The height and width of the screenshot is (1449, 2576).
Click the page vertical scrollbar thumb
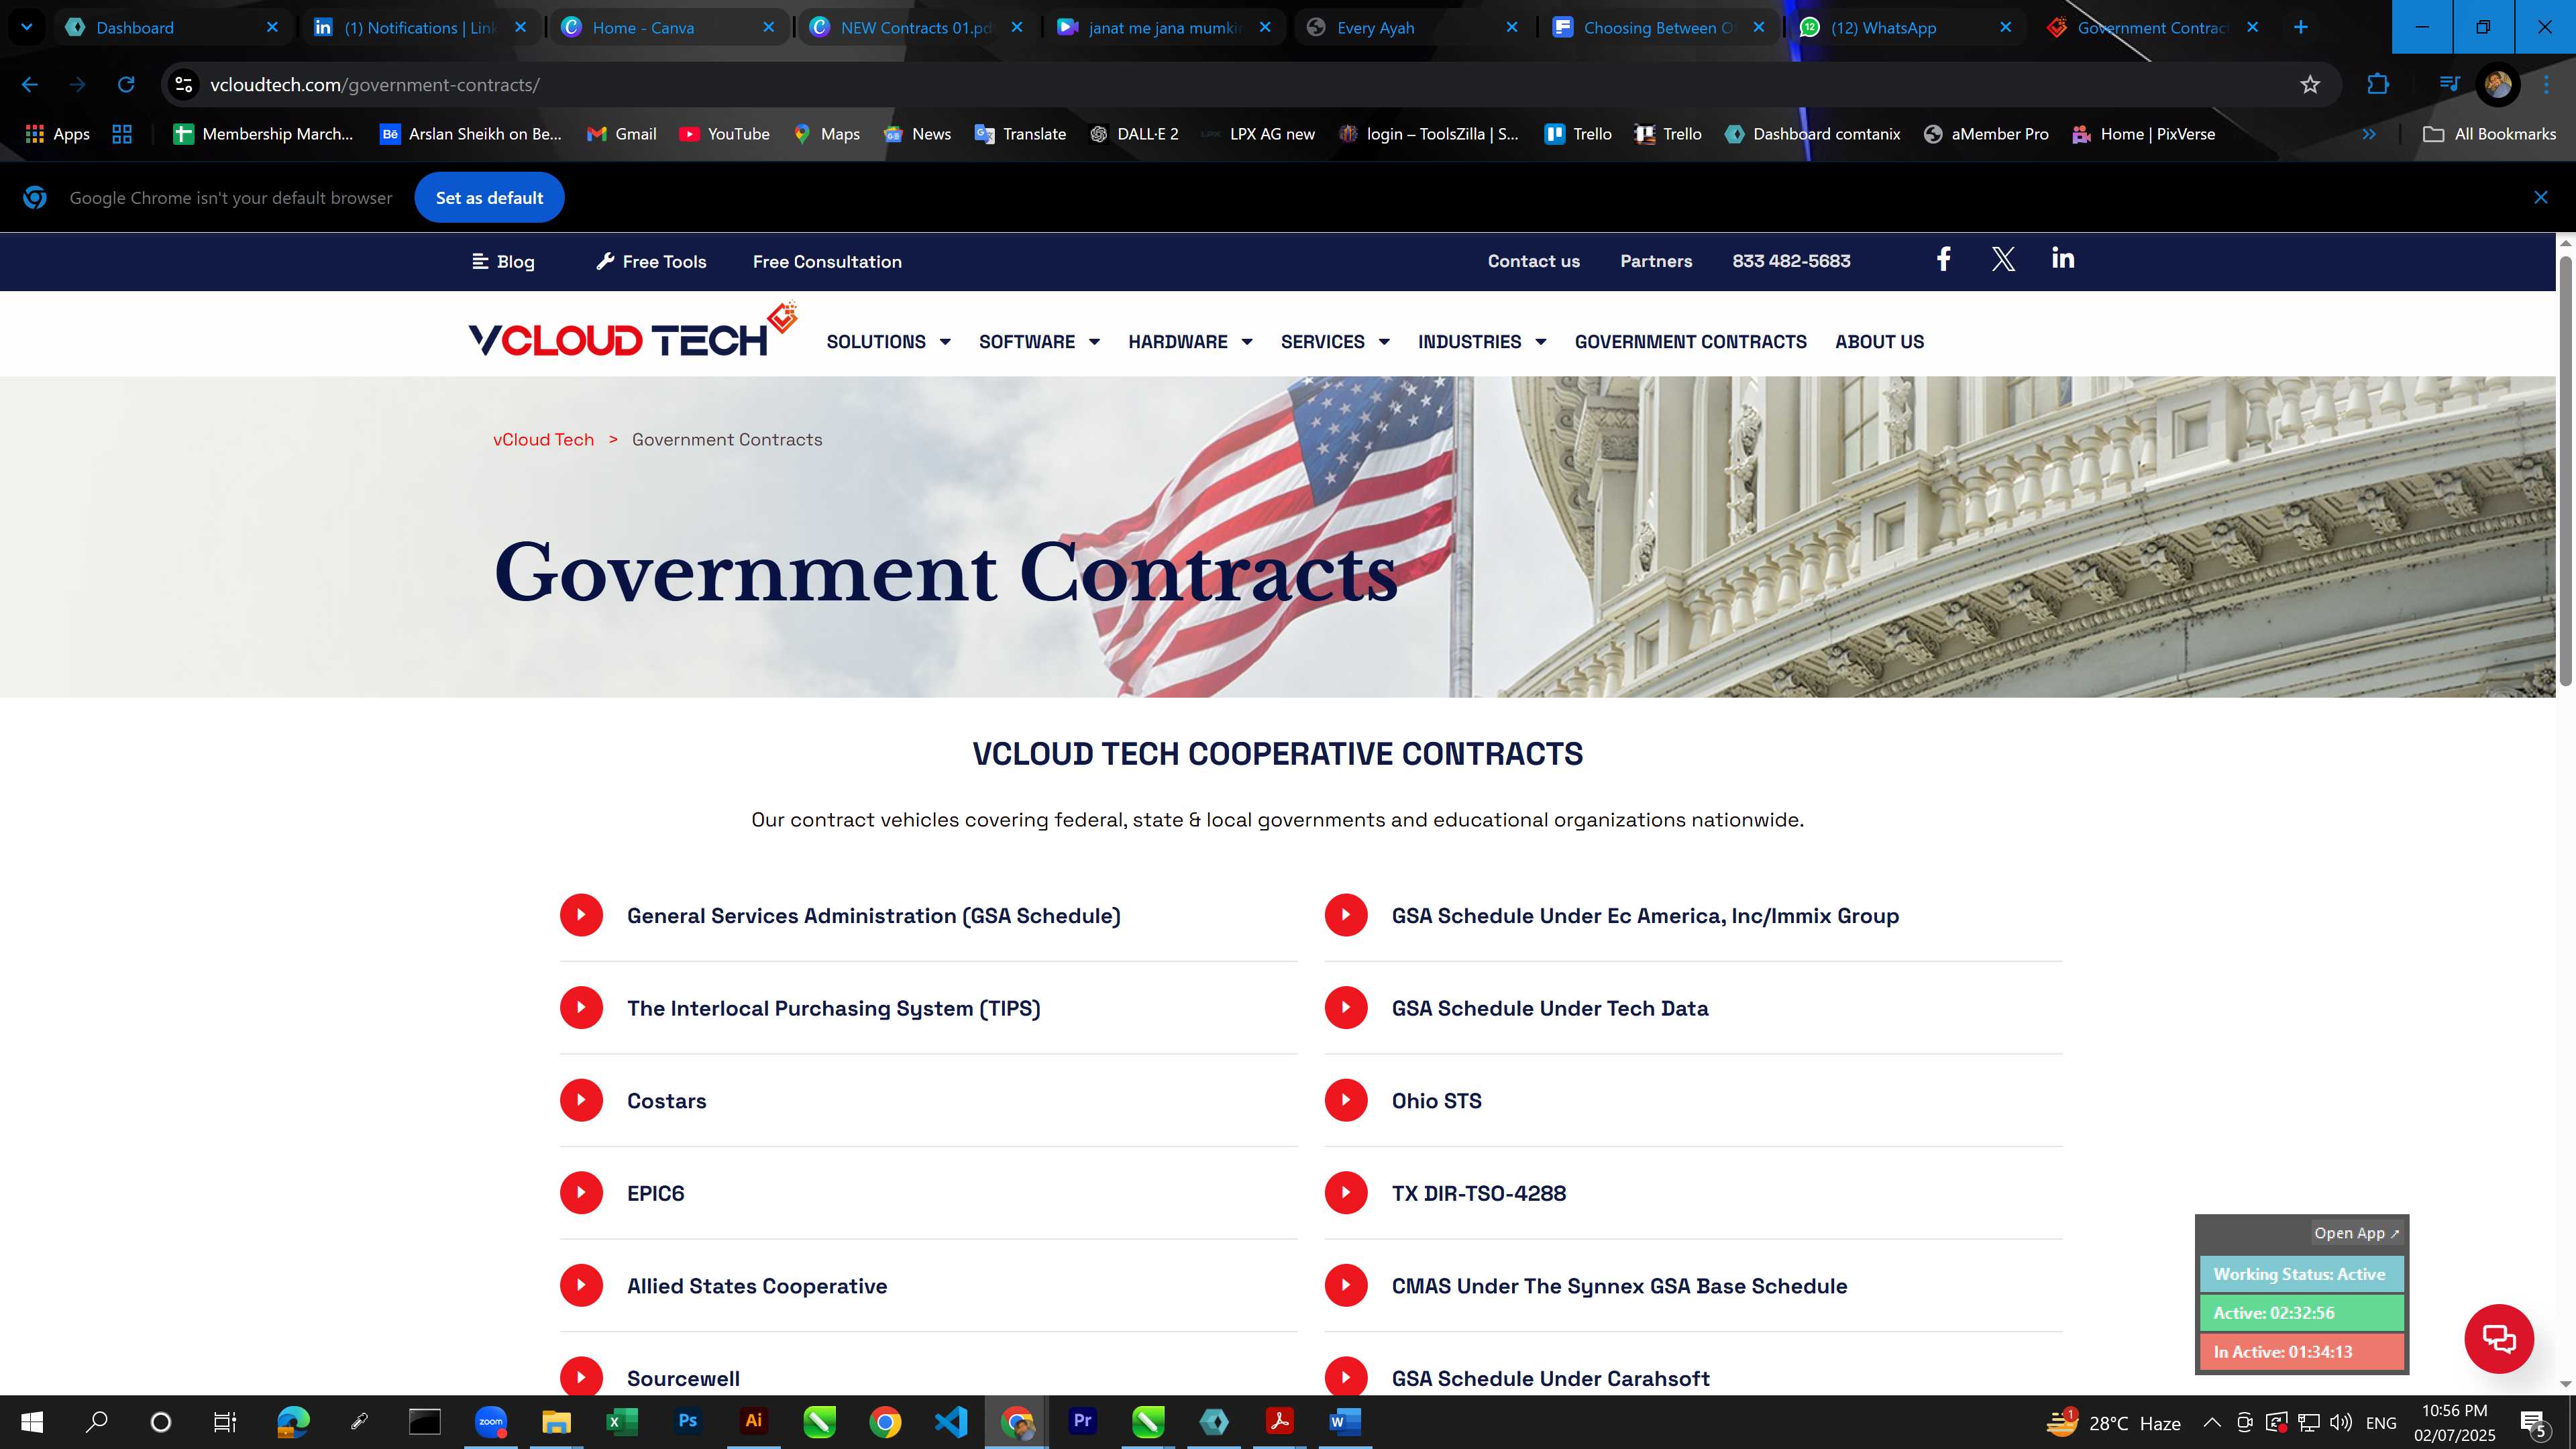pyautogui.click(x=2566, y=470)
